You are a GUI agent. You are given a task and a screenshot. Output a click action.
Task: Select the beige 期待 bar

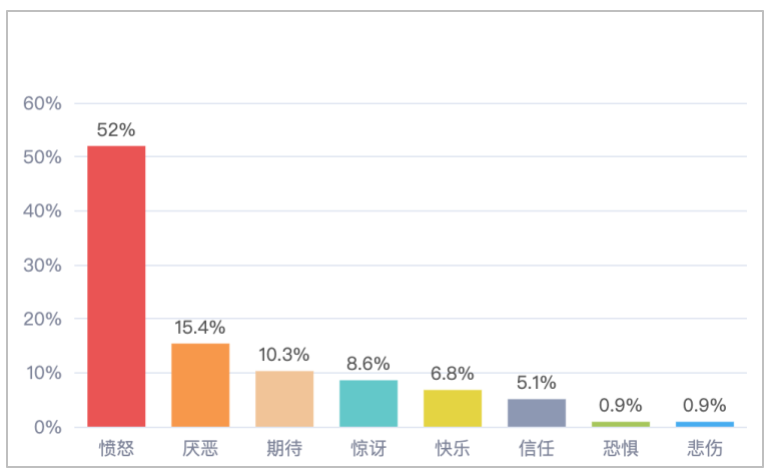coord(284,399)
